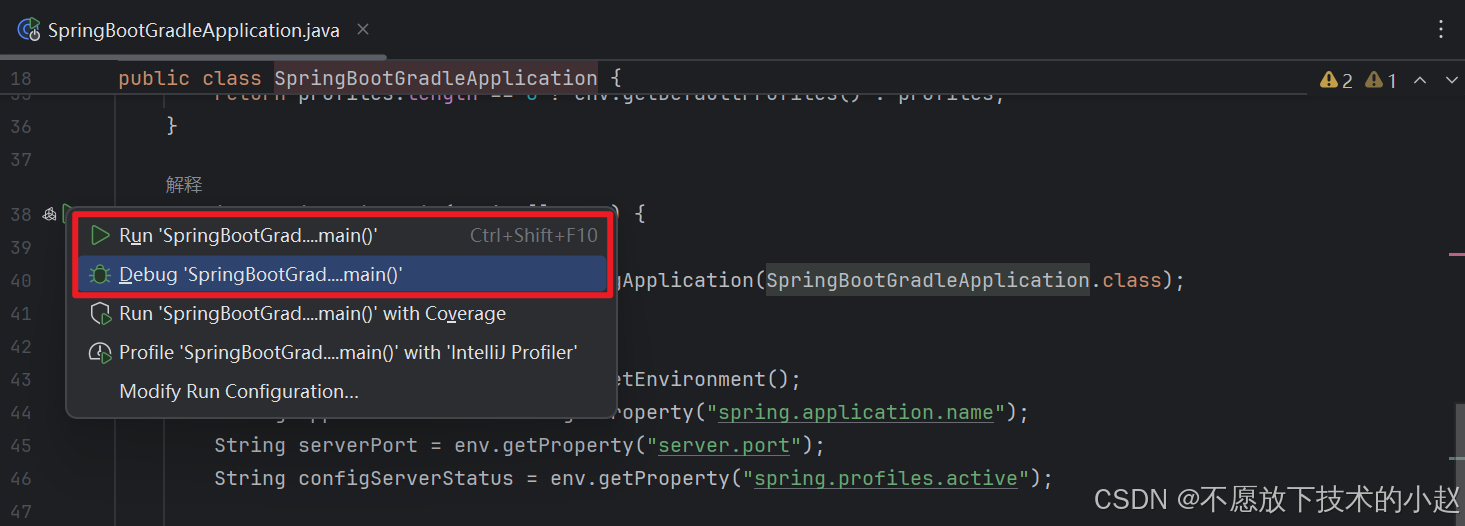The image size is (1465, 526).
Task: Click the gutter run icon on line 38
Action: 67,213
